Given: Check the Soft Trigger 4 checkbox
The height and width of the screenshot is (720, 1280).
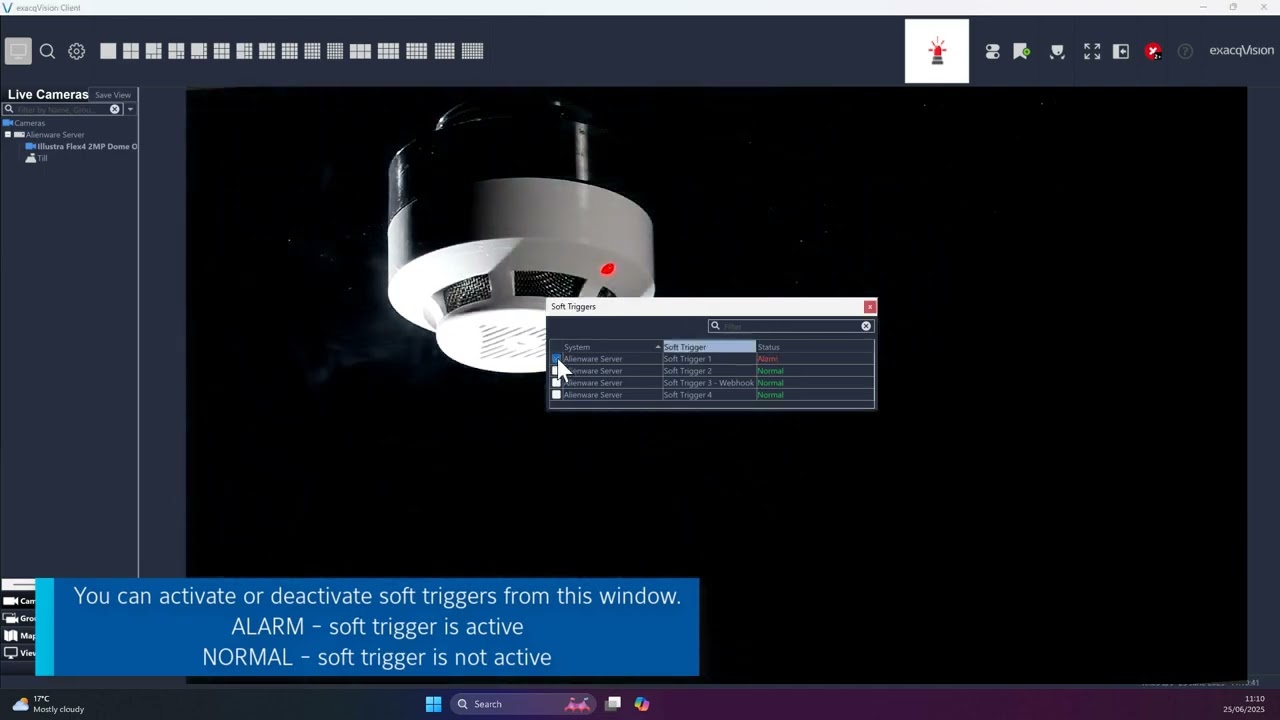Looking at the screenshot, I should tap(557, 394).
